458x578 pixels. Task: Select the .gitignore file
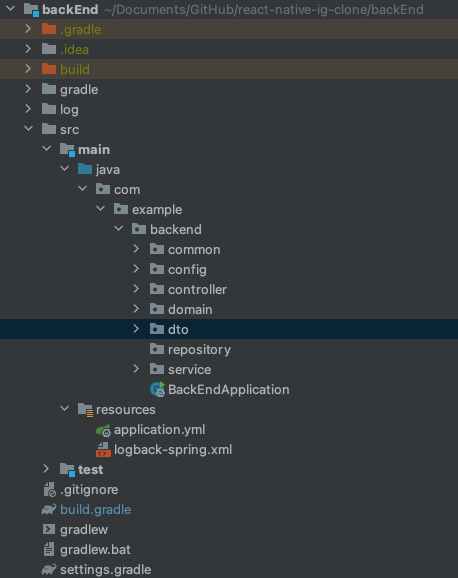tap(89, 490)
